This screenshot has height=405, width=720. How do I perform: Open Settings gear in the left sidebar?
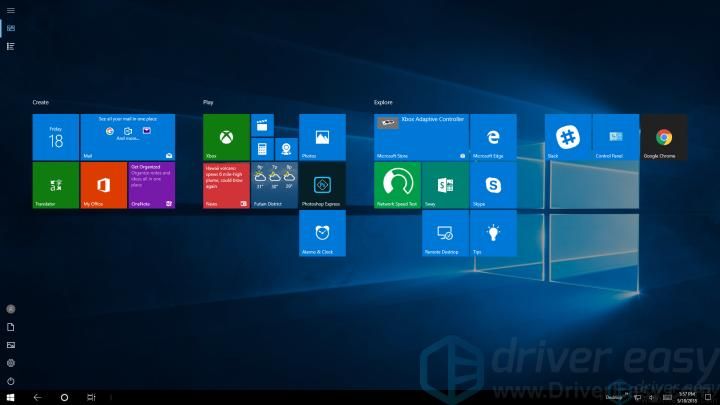(10, 363)
